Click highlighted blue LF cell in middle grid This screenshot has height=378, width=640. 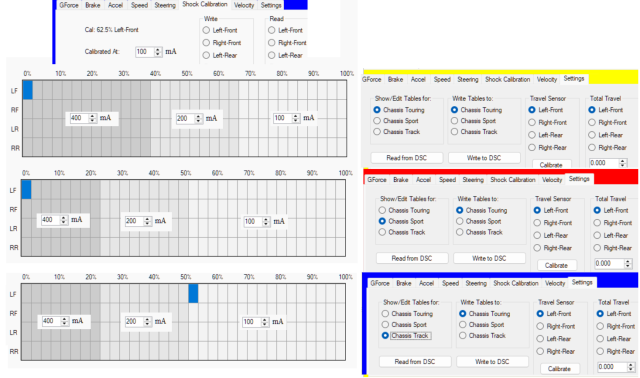tap(26, 189)
